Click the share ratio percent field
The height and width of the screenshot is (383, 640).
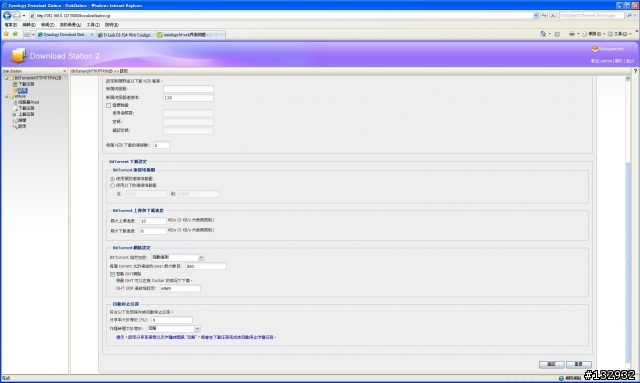(171, 320)
